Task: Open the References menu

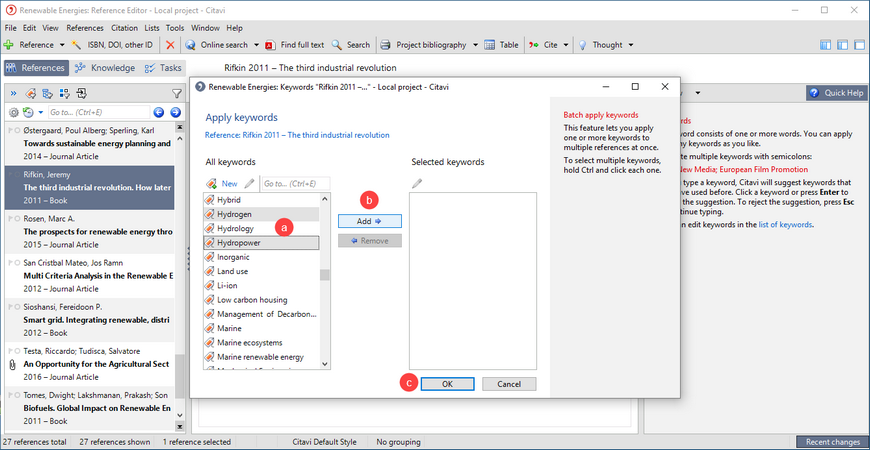Action: [85, 28]
